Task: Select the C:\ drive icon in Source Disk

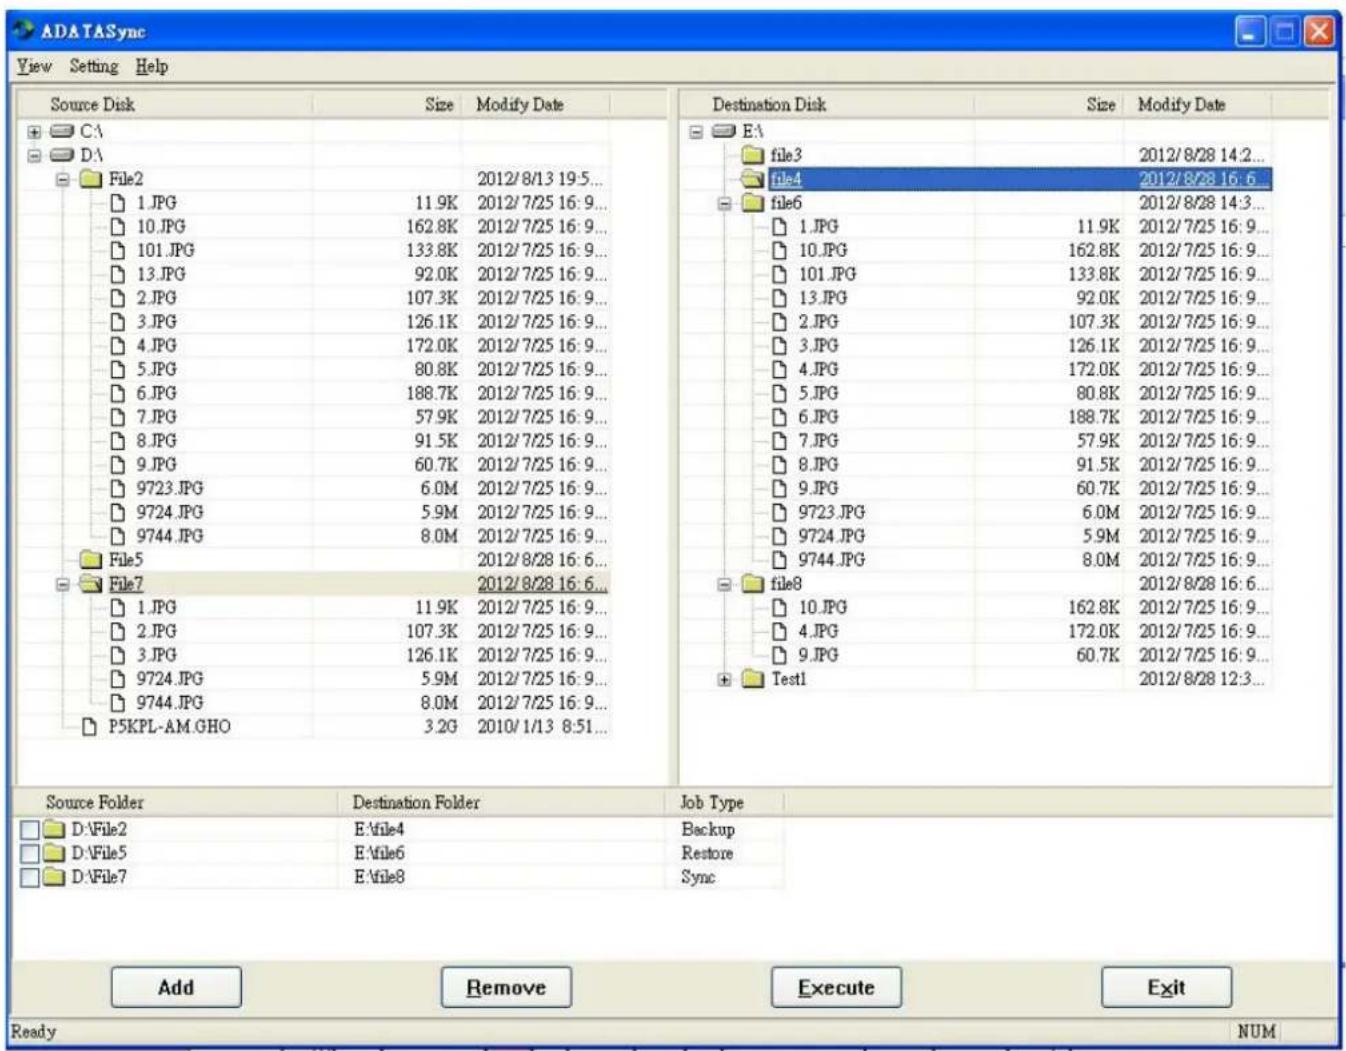Action: [62, 131]
